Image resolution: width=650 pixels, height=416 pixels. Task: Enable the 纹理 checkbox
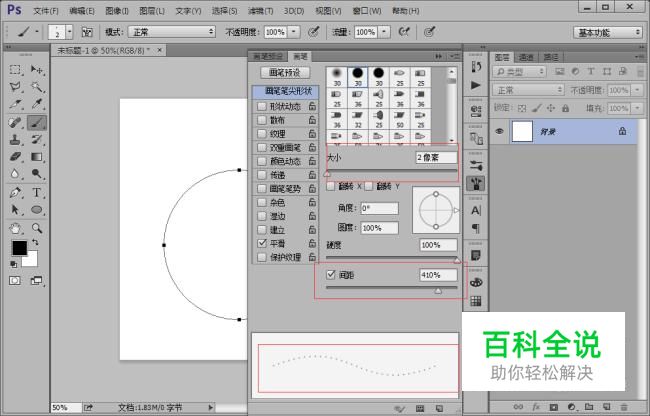coord(262,134)
